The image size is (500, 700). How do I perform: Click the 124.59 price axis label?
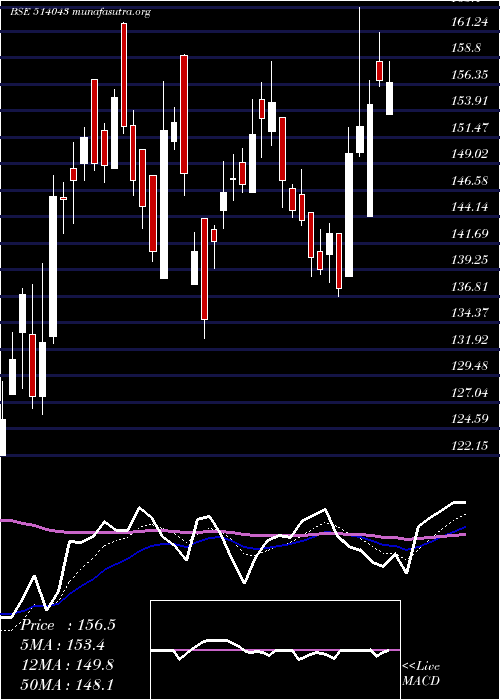(x=470, y=419)
